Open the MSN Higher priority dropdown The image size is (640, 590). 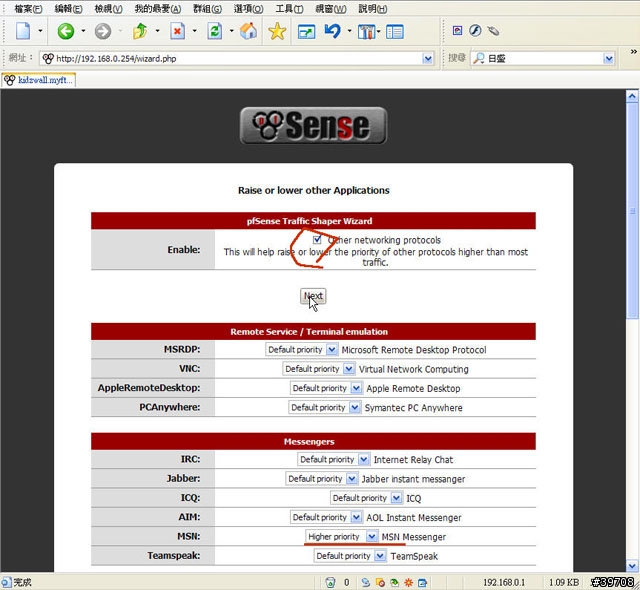[x=341, y=536]
